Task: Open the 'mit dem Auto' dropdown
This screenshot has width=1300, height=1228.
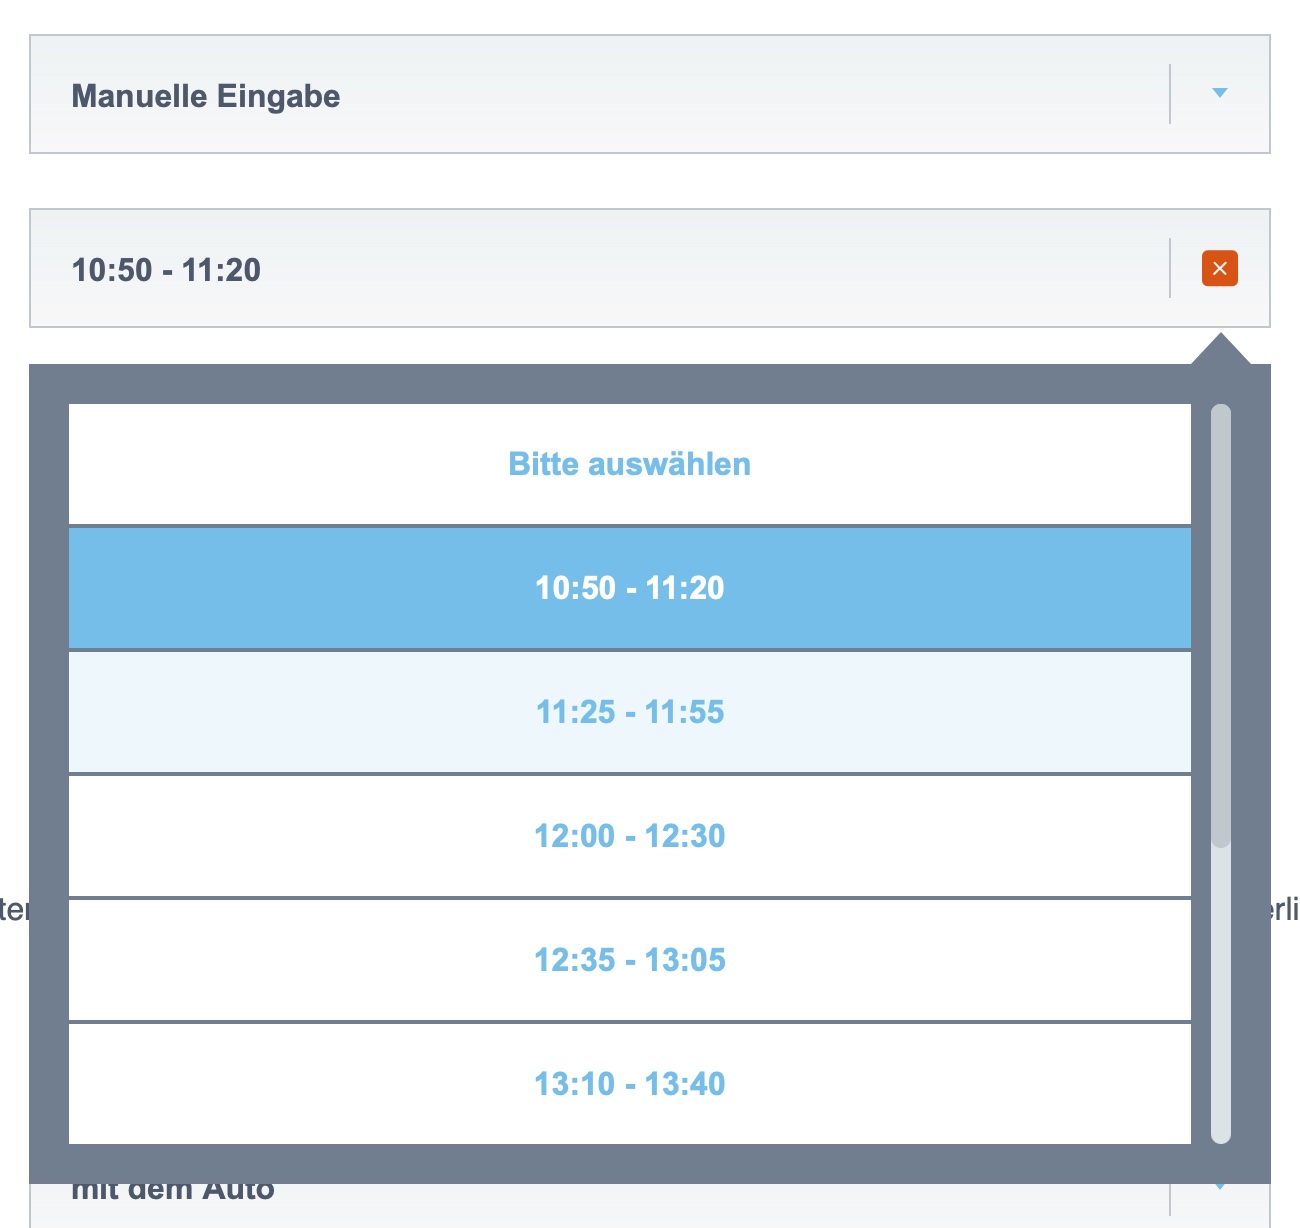Action: (600, 1195)
